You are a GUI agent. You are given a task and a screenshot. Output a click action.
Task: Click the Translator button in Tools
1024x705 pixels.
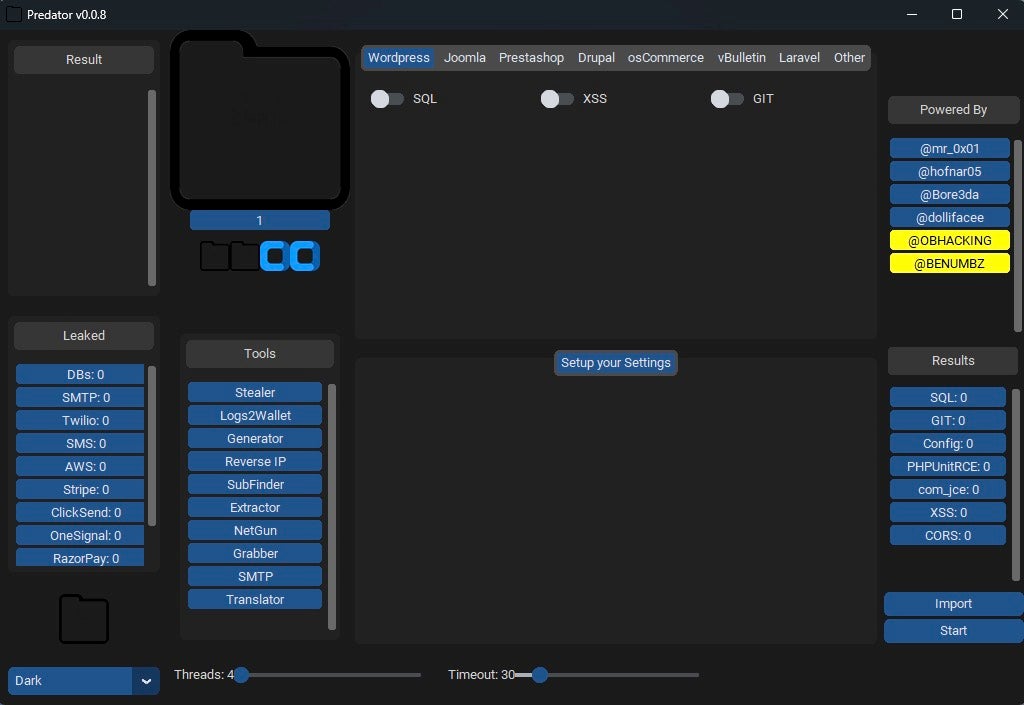(255, 600)
